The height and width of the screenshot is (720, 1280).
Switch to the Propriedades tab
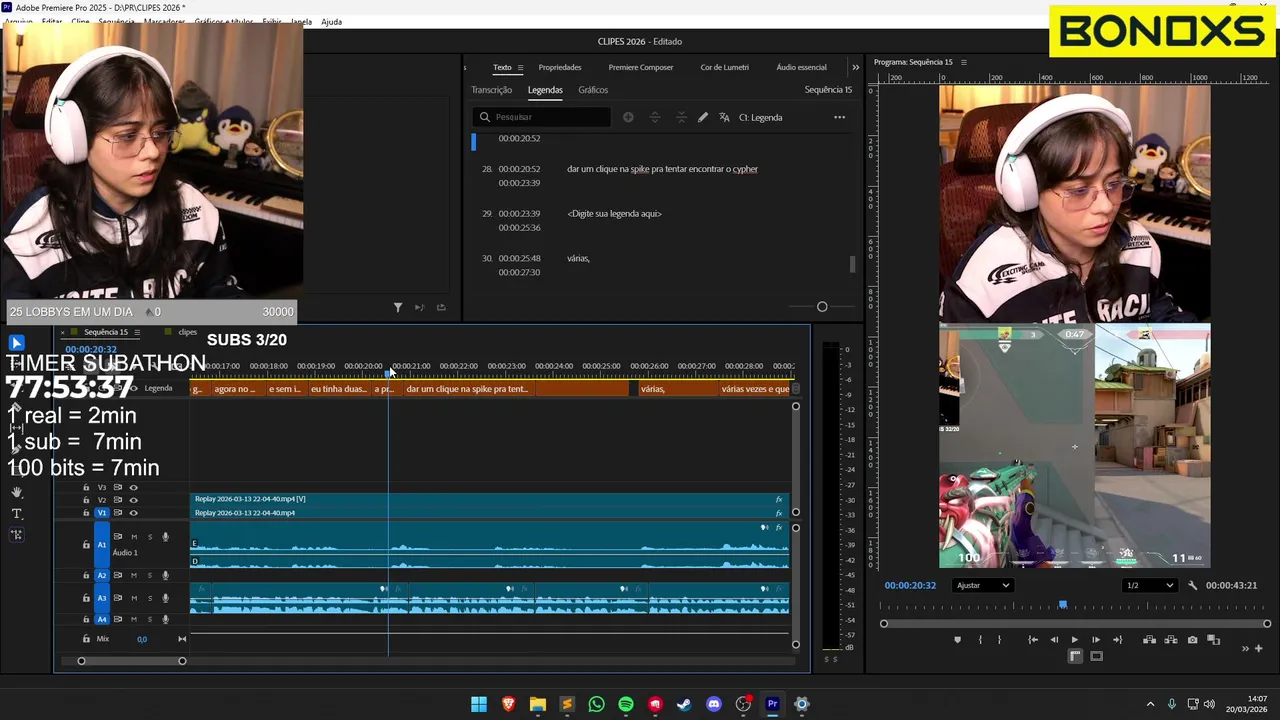(x=560, y=67)
